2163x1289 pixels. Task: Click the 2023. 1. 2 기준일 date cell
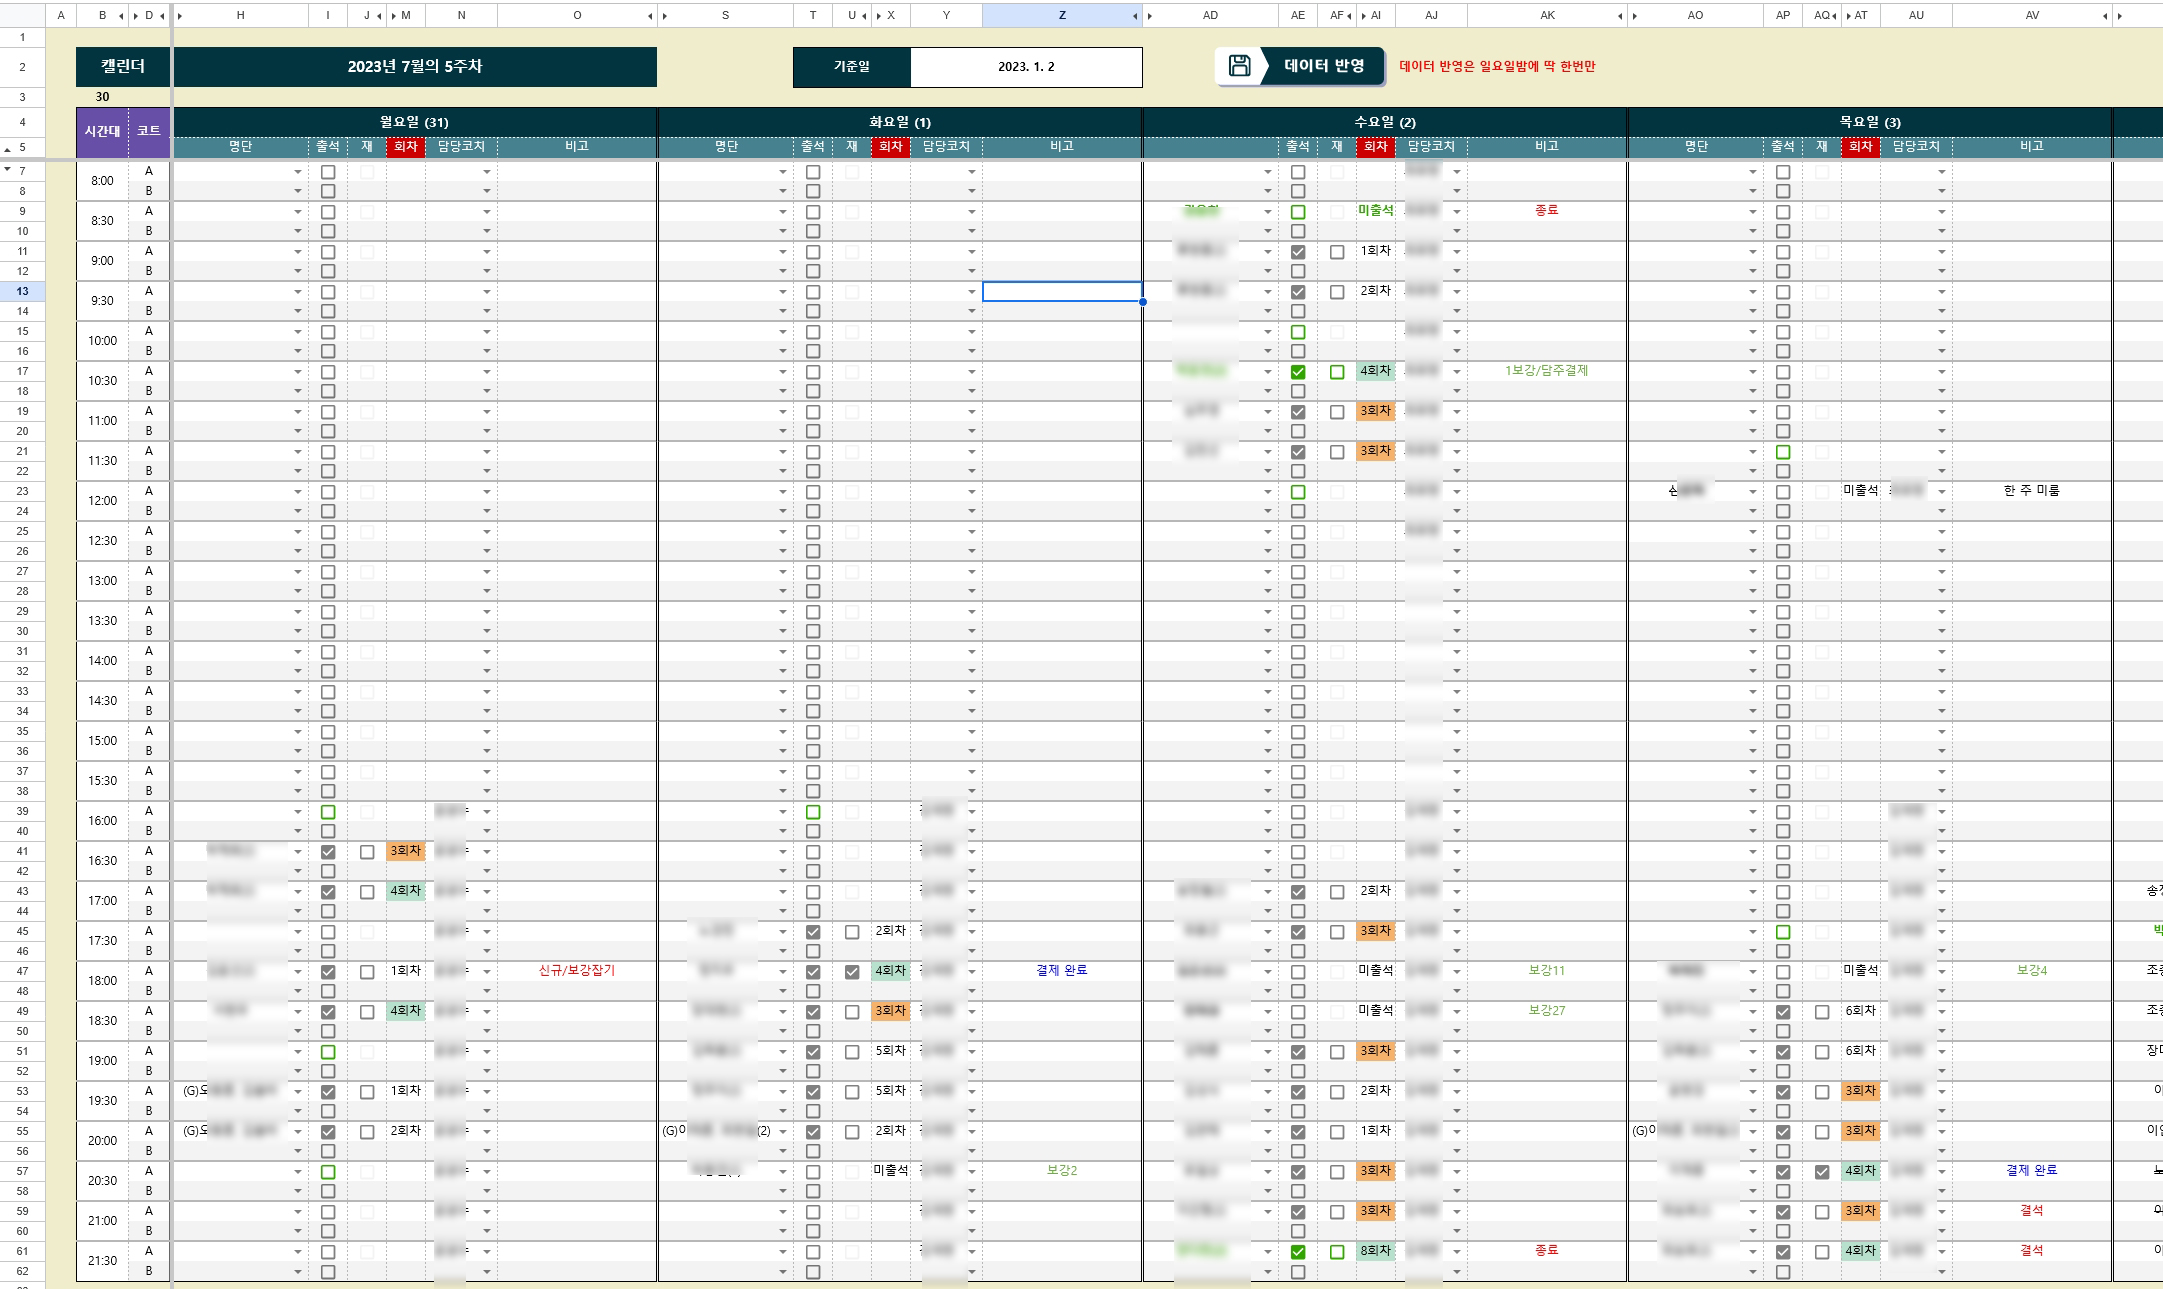point(1026,67)
